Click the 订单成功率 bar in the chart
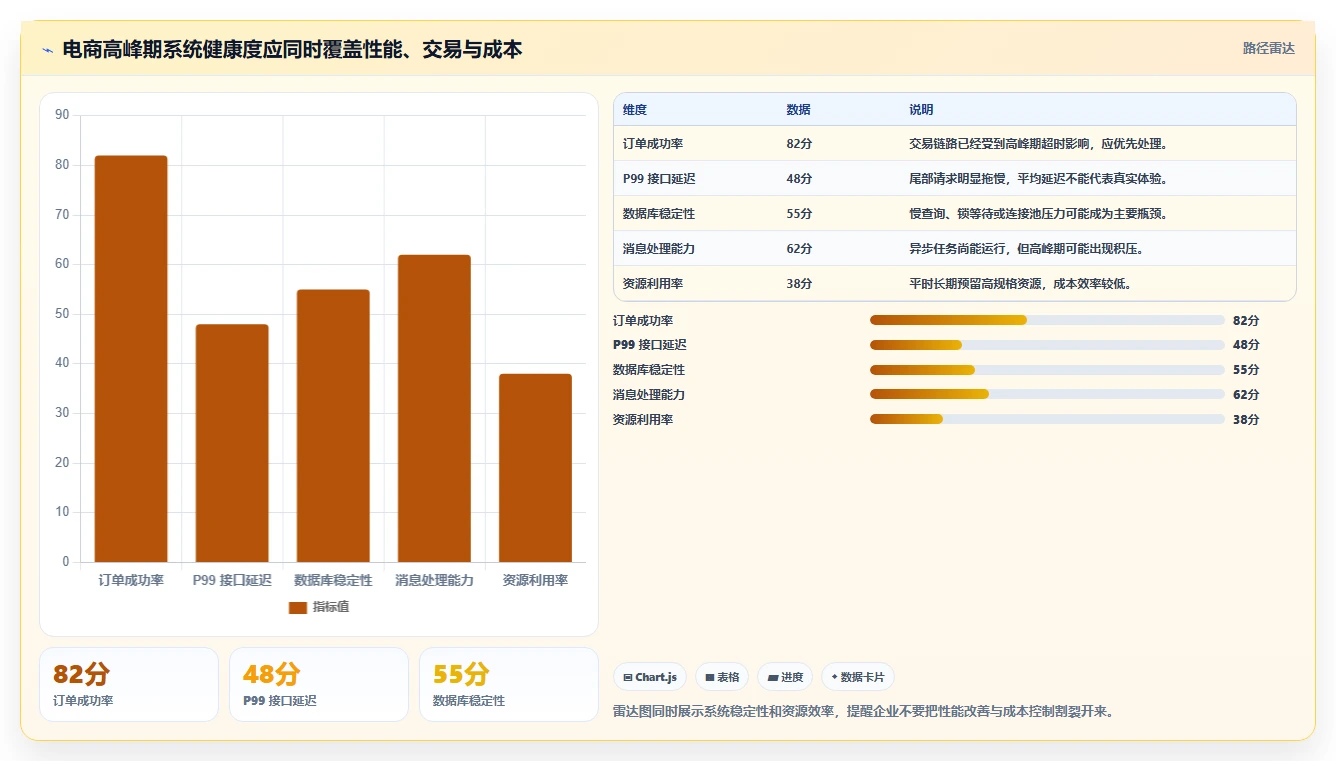Viewport: 1336px width, 761px height. tap(131, 359)
